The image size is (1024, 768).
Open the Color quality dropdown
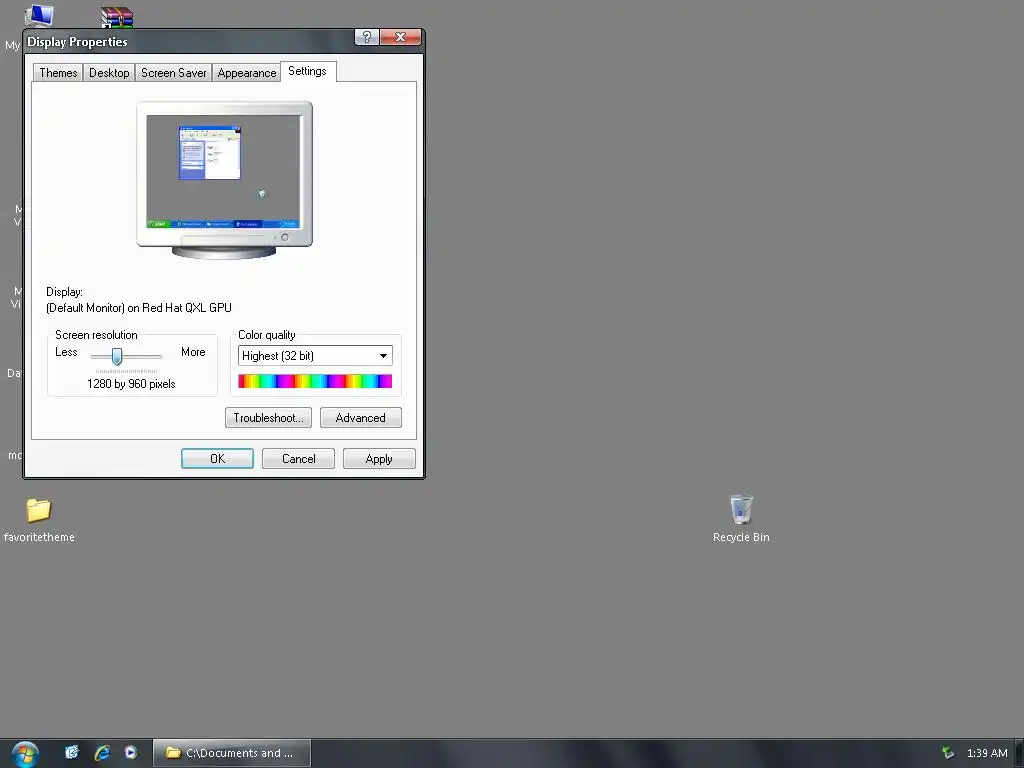click(315, 355)
